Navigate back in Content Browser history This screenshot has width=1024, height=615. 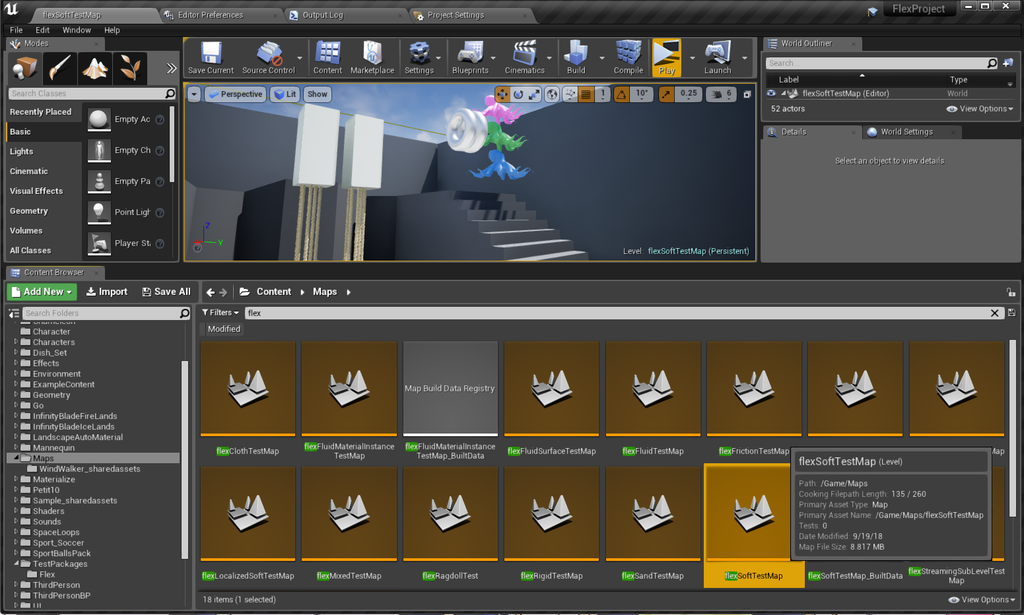pyautogui.click(x=210, y=292)
